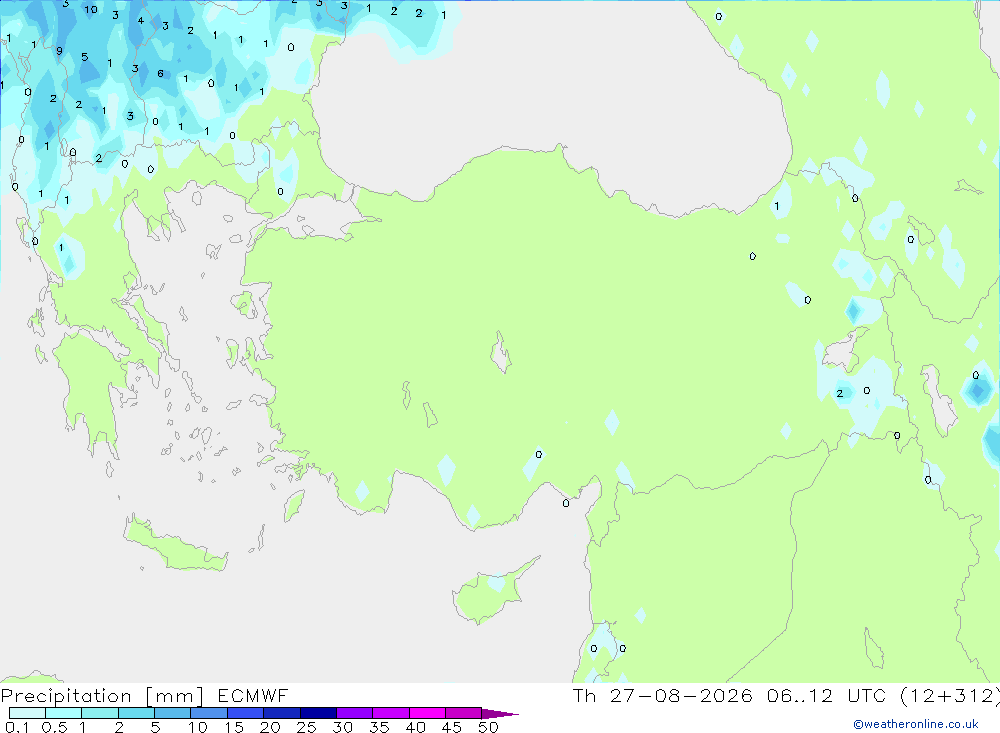This screenshot has width=1000, height=733.
Task: Select the 45–50 mm legend color box
Action: tap(463, 713)
